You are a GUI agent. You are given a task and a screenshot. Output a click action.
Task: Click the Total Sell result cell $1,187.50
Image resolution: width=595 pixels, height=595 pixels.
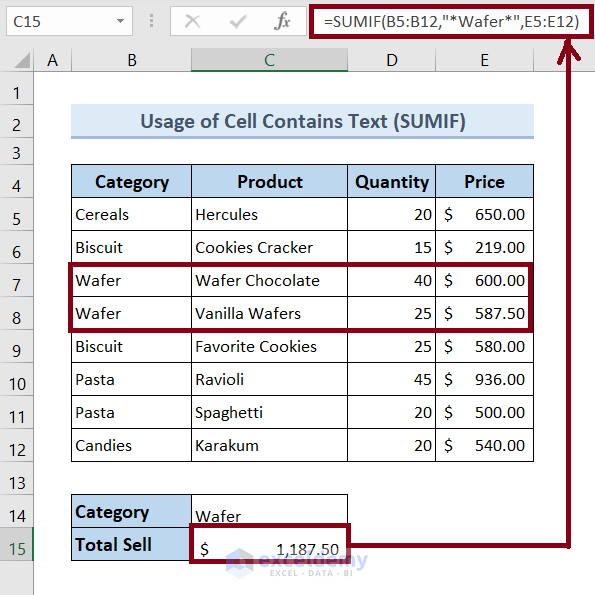[x=269, y=544]
